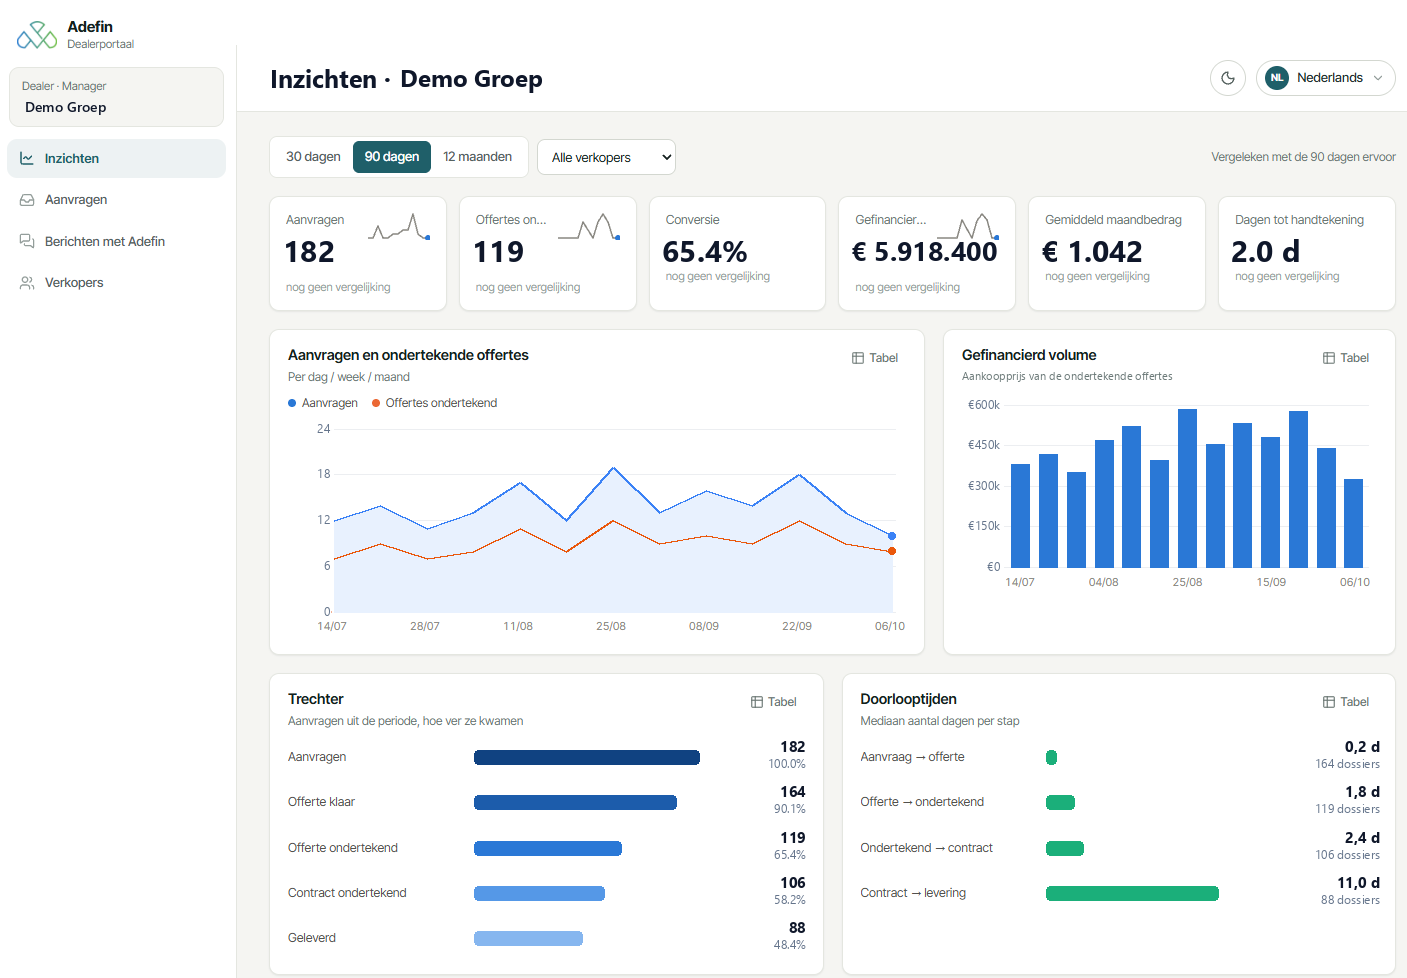Click the Adefin logo icon

point(37,36)
